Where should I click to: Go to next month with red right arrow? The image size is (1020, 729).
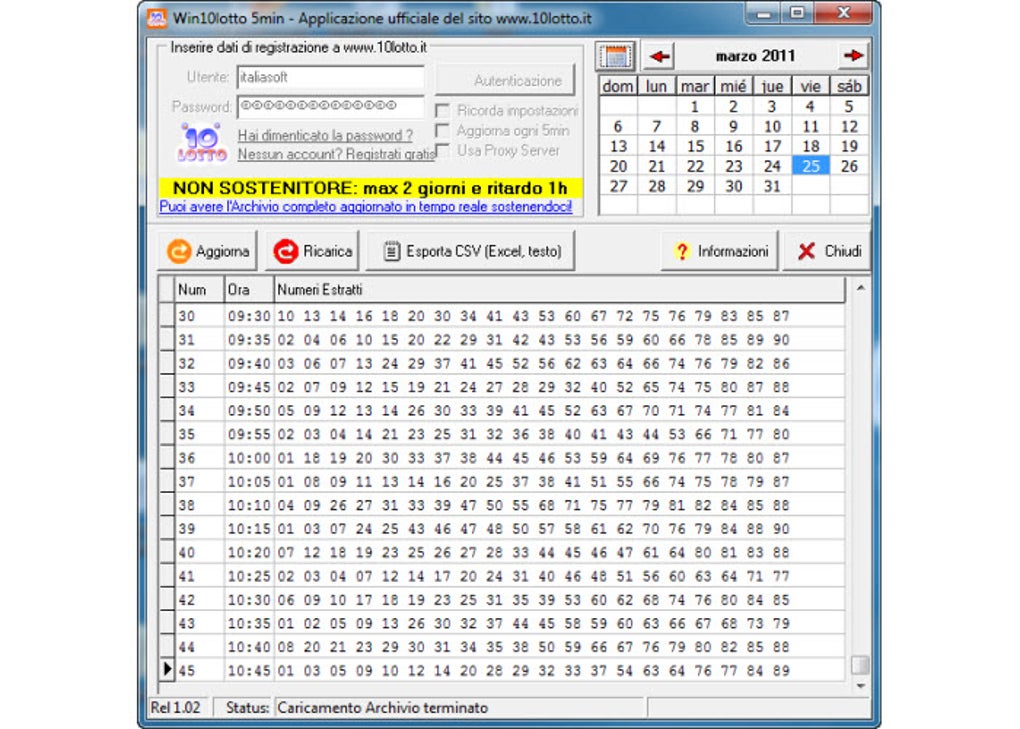(x=852, y=56)
